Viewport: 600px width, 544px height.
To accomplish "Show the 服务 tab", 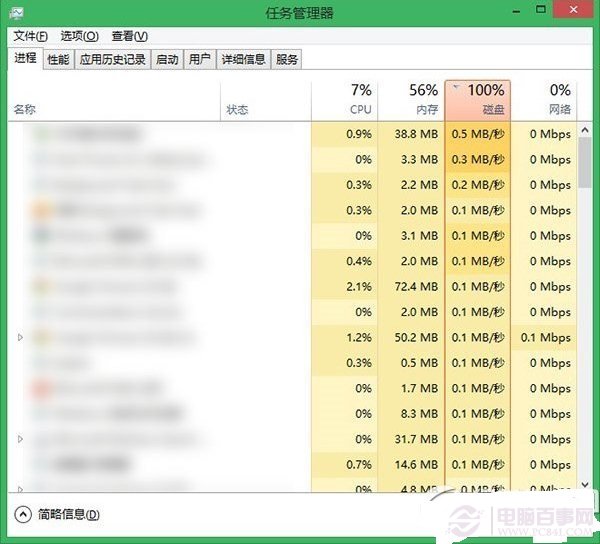I will click(x=287, y=59).
